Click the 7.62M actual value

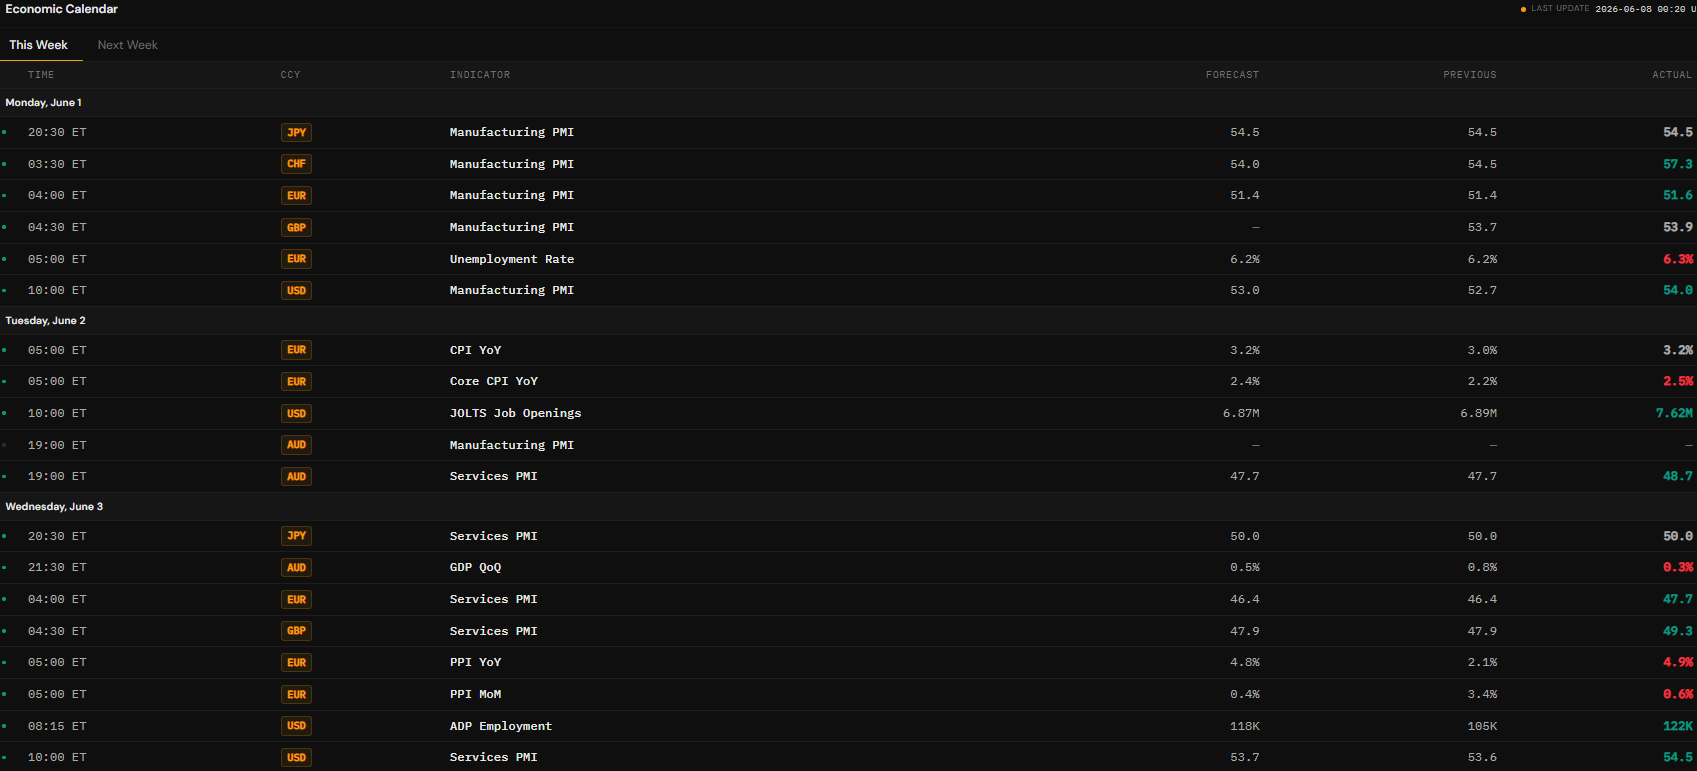[1674, 413]
